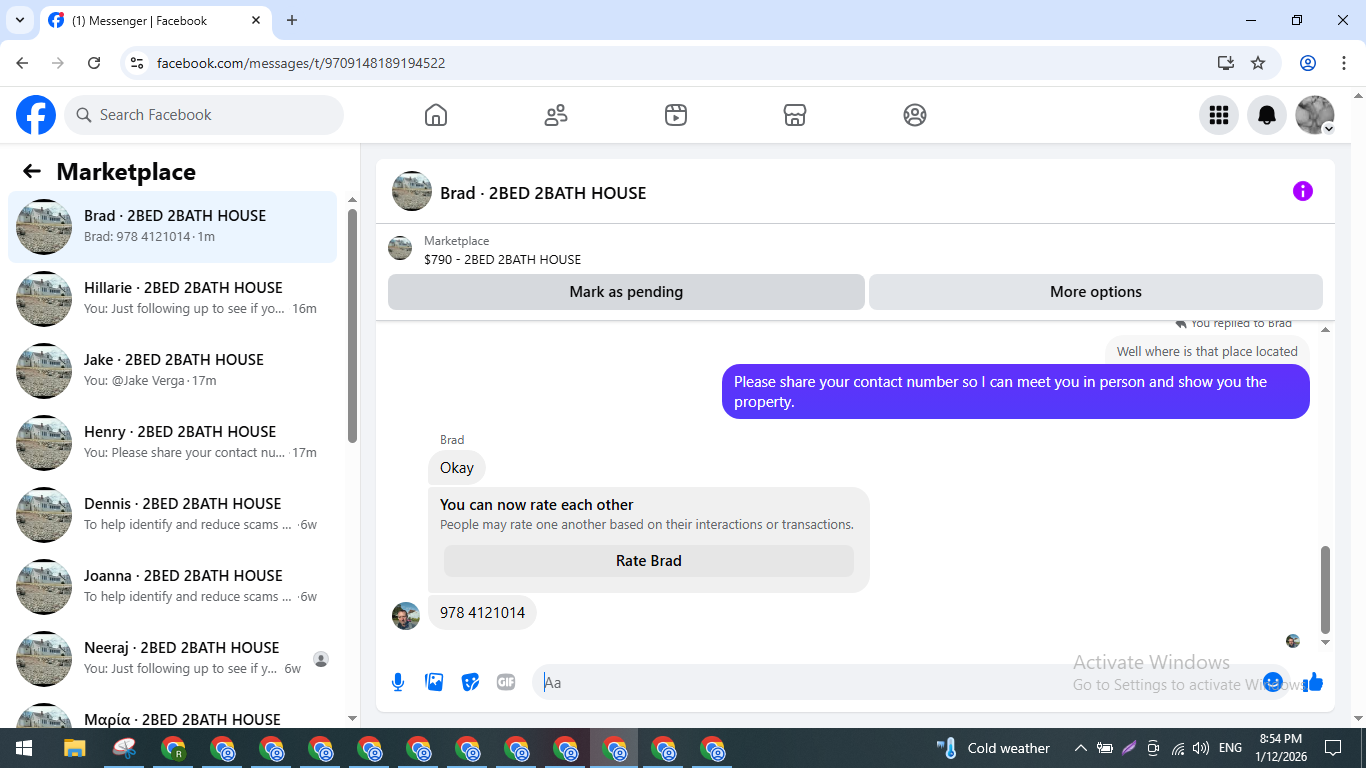Open Chrome profile icon
1366x768 pixels.
coord(1308,63)
